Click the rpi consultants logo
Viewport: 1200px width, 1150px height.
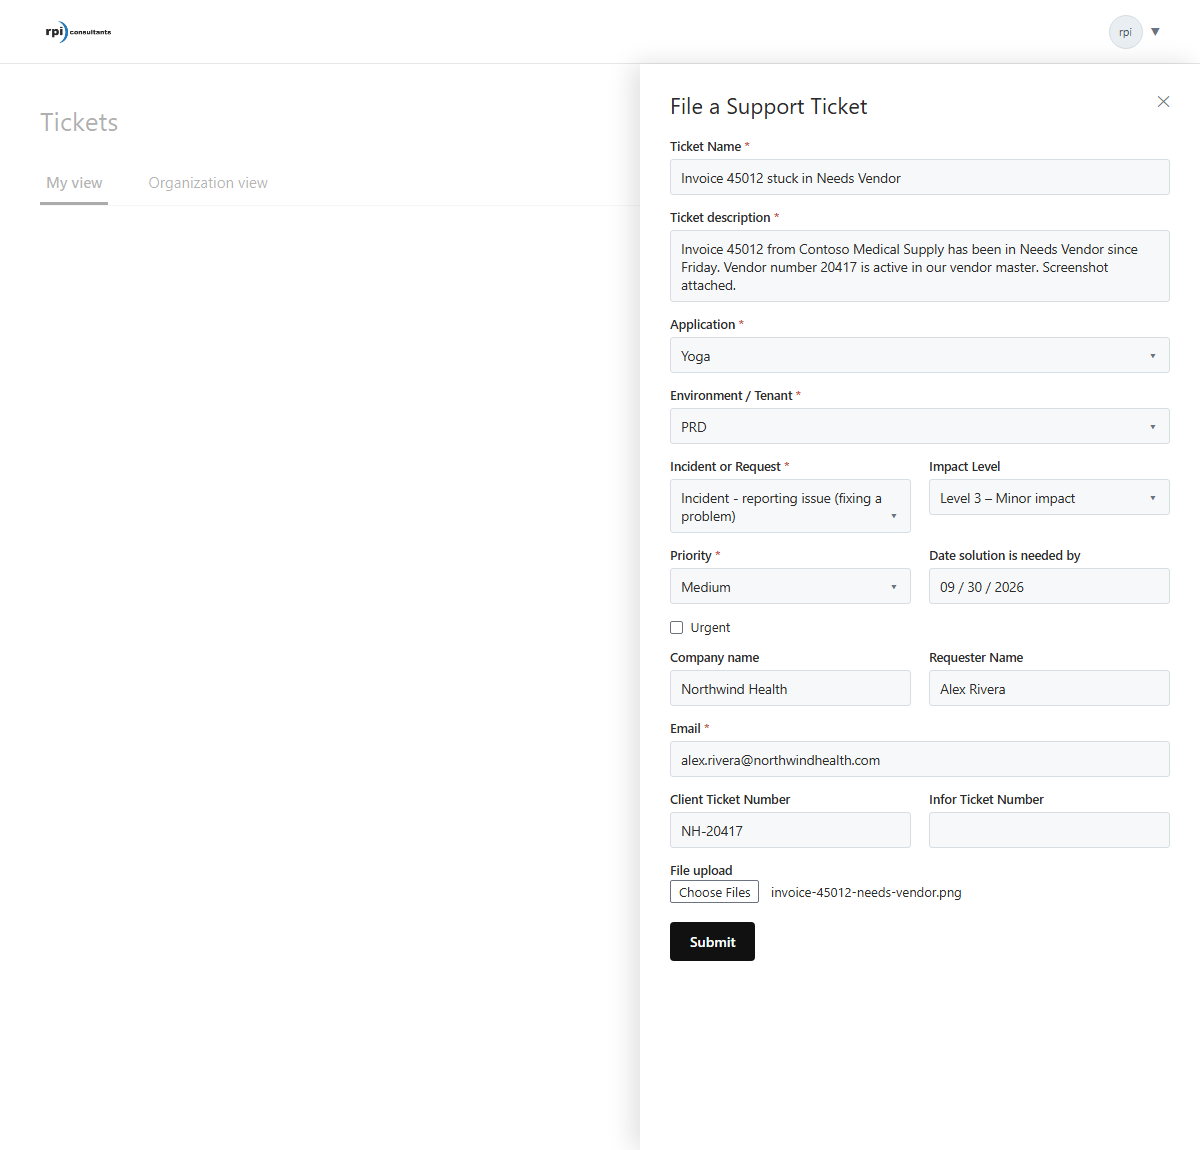point(78,32)
